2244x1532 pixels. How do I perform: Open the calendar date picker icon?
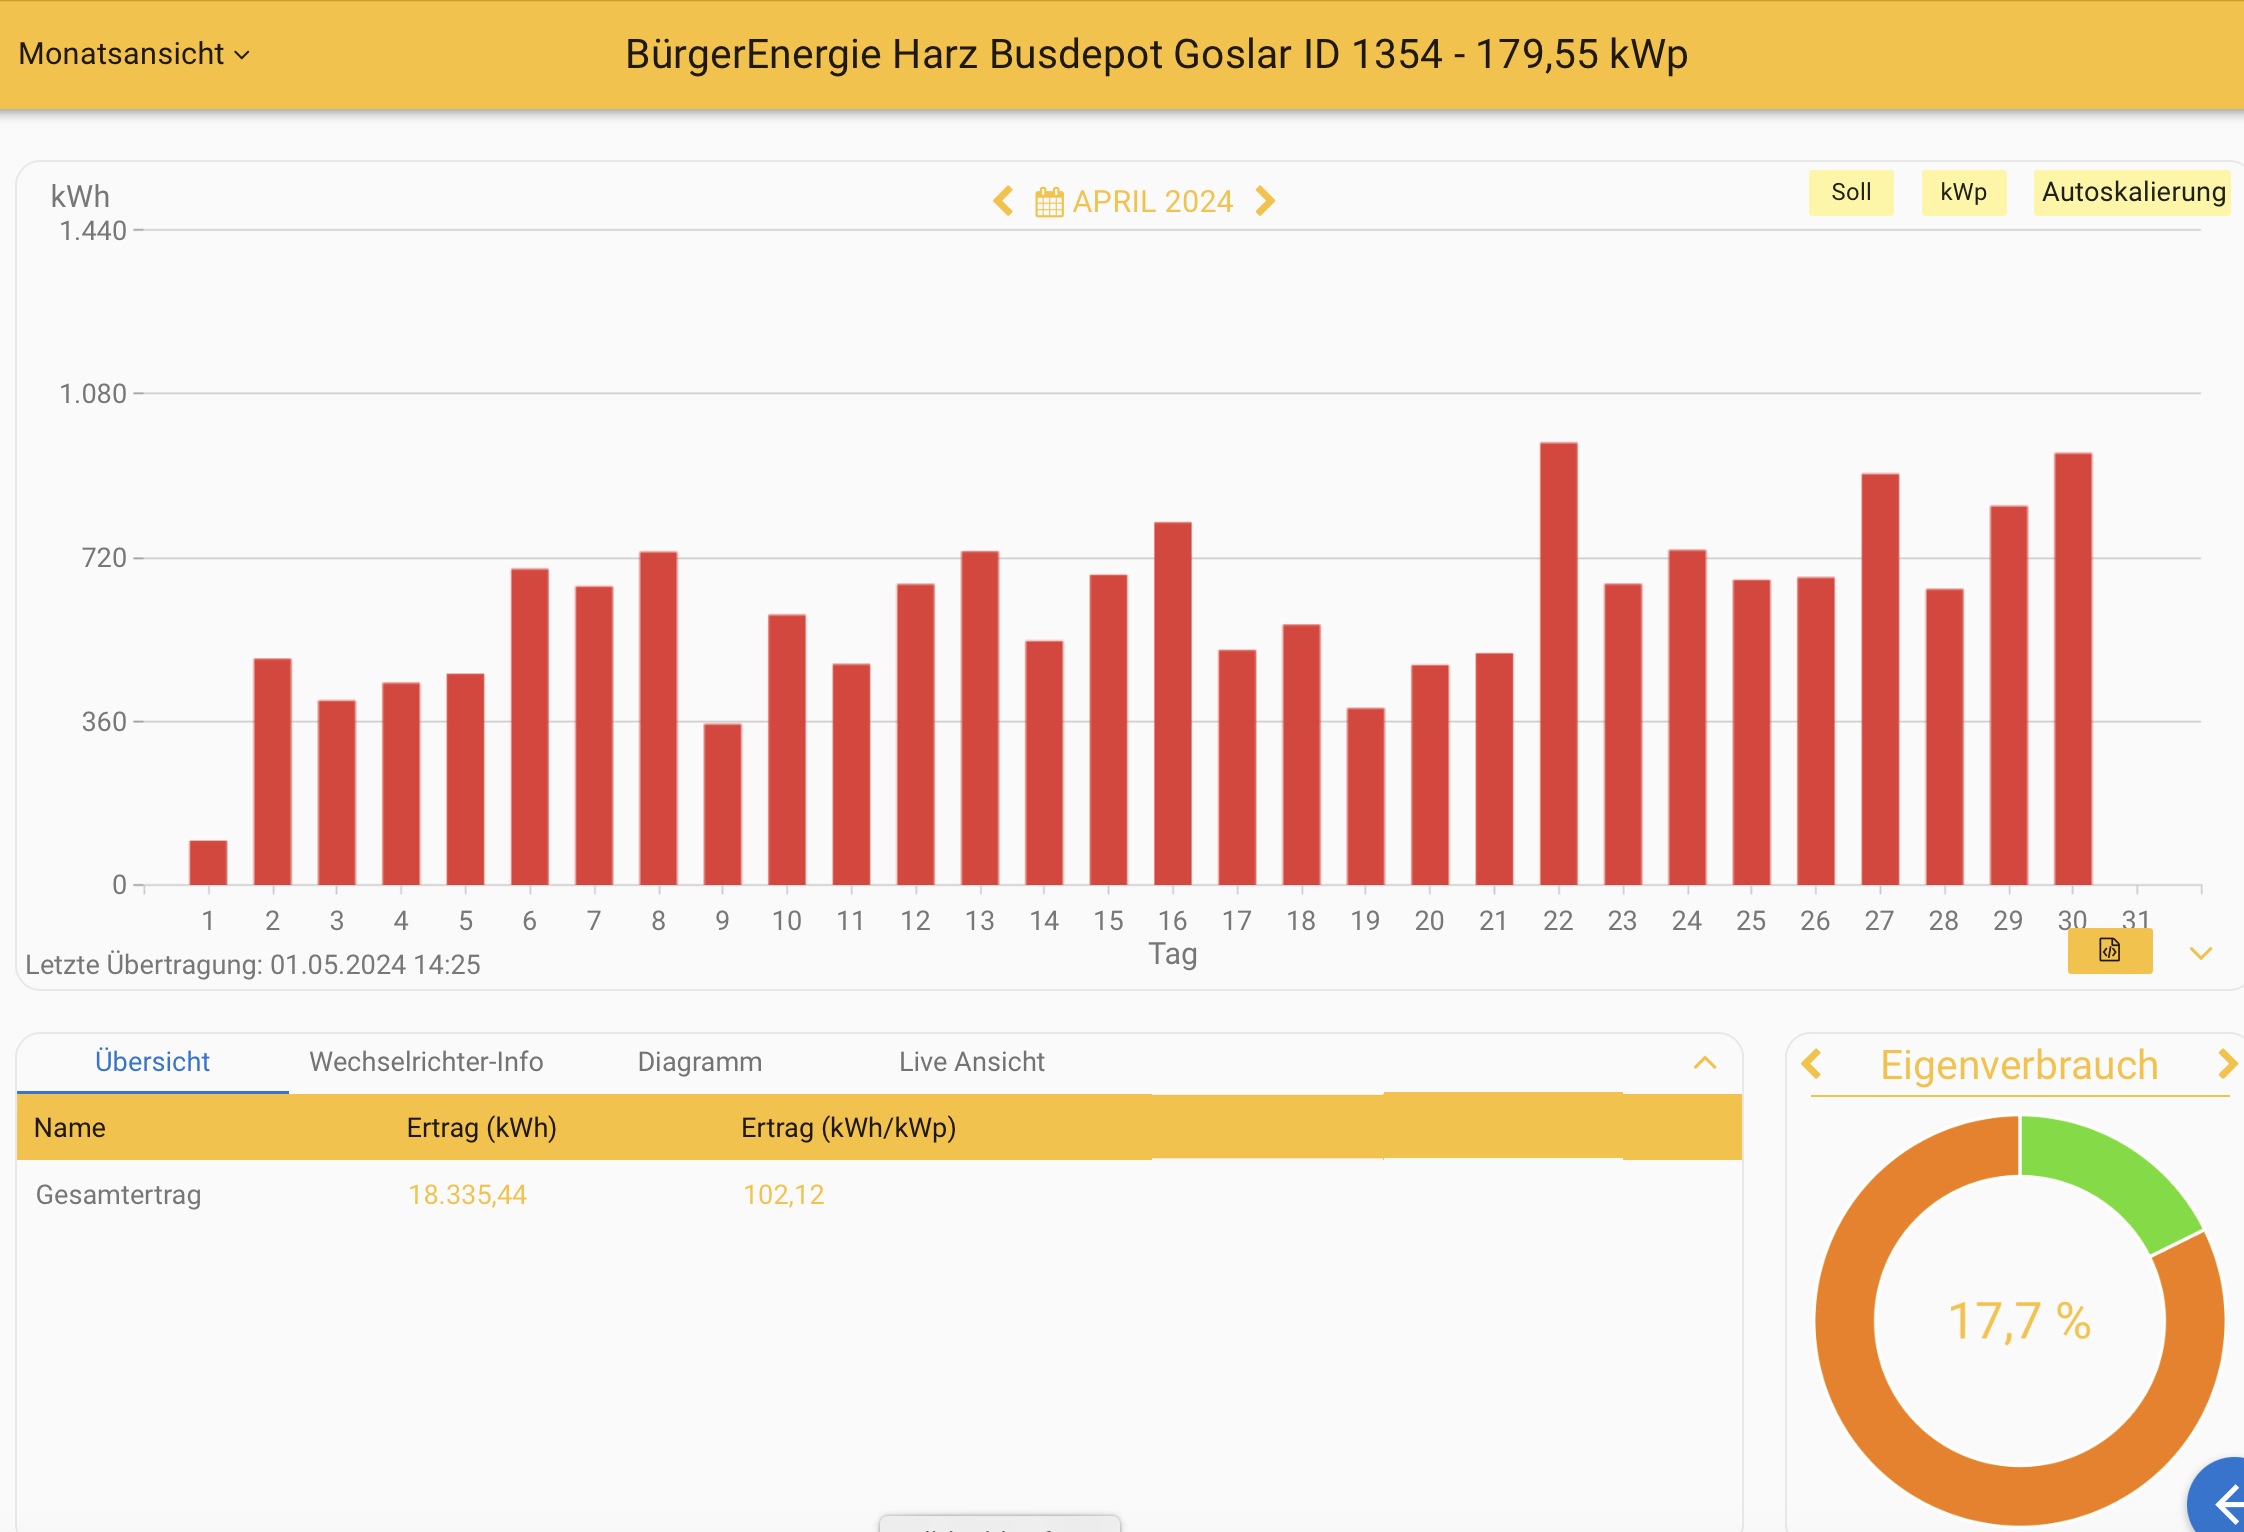(x=1049, y=202)
